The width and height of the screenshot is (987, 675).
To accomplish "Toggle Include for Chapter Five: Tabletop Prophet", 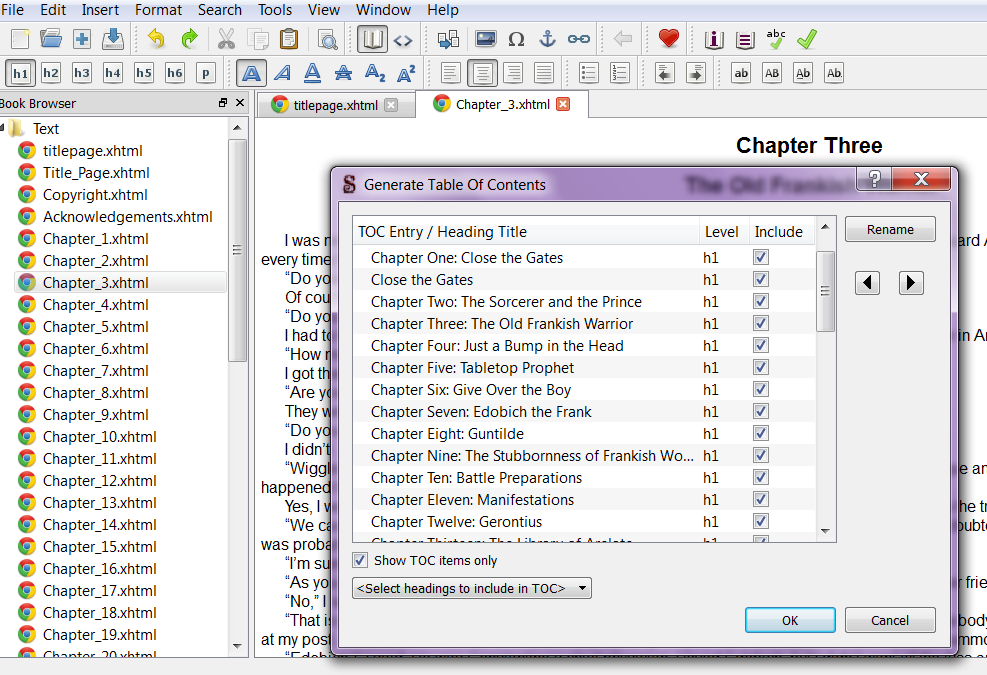I will coord(760,368).
